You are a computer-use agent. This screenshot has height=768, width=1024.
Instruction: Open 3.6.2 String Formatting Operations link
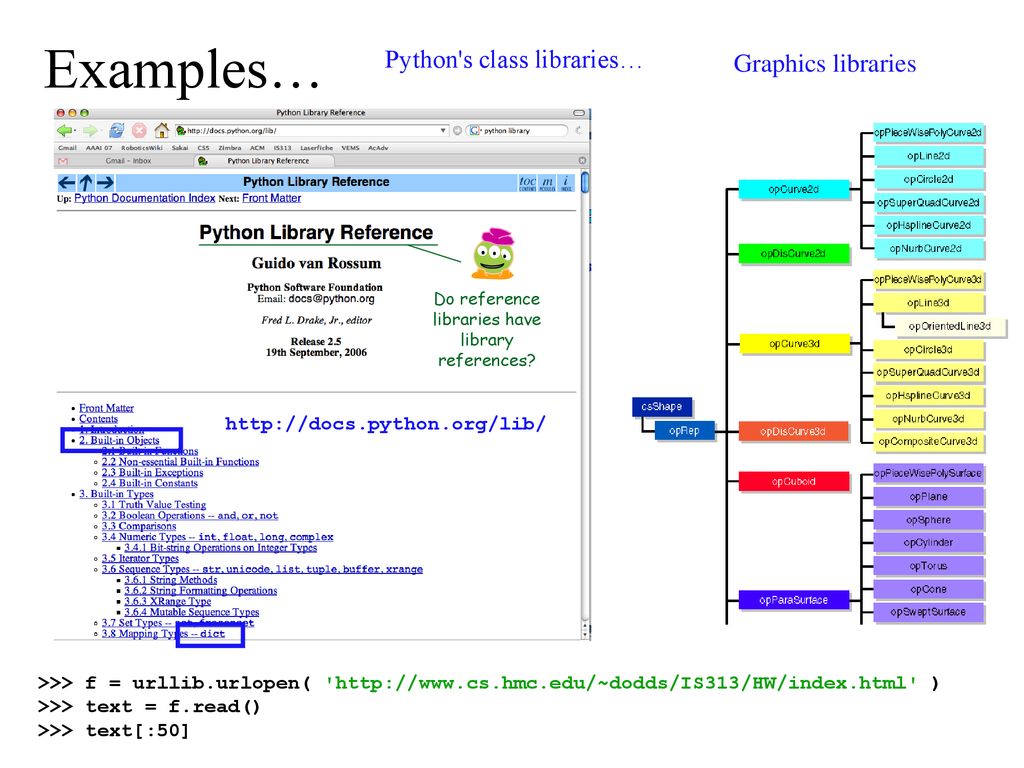tap(200, 590)
